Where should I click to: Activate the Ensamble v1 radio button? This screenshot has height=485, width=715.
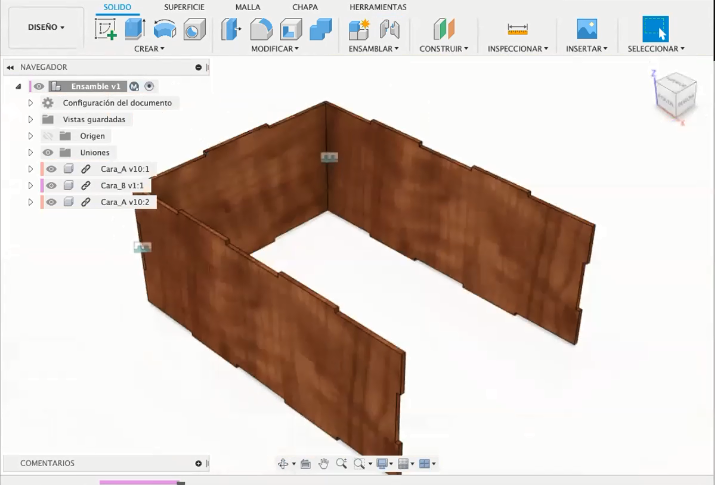pos(149,86)
